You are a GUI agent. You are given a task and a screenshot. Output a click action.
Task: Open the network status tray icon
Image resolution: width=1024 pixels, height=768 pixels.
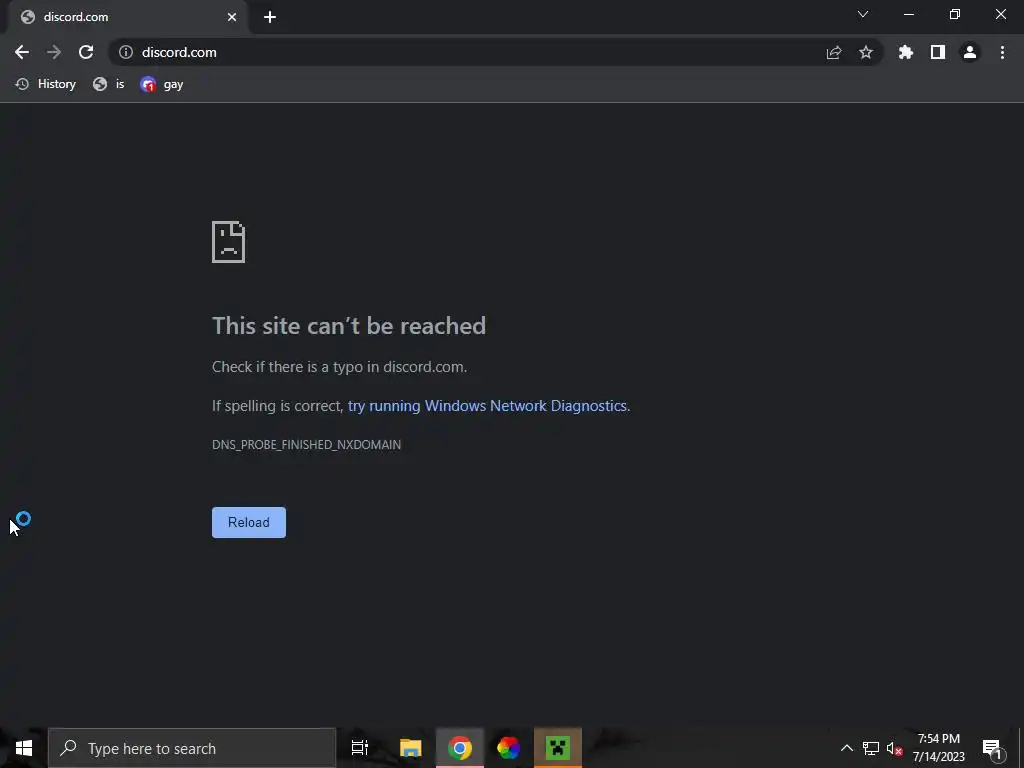871,748
